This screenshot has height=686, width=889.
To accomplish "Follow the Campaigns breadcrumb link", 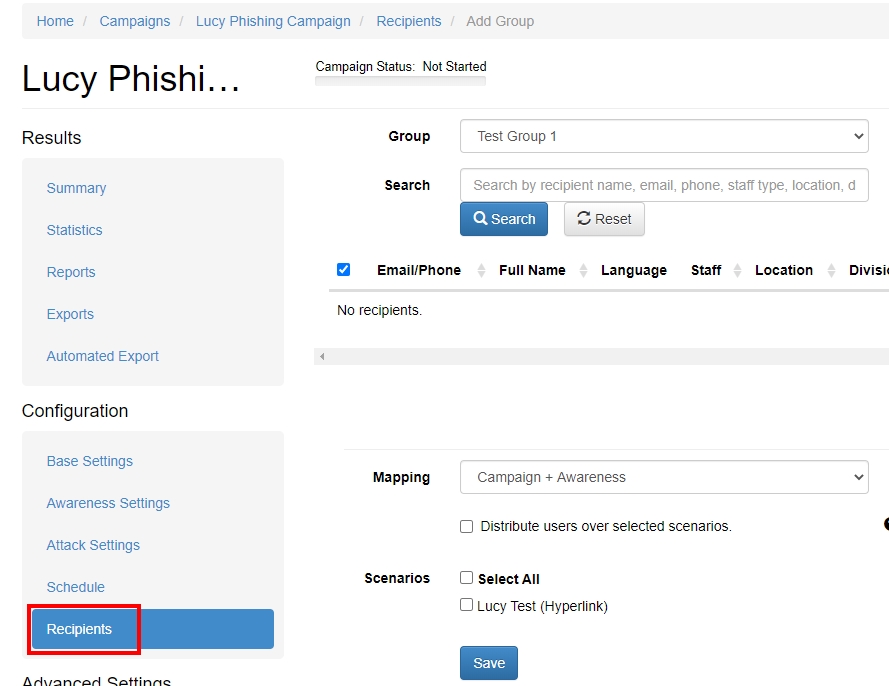I will coord(135,21).
